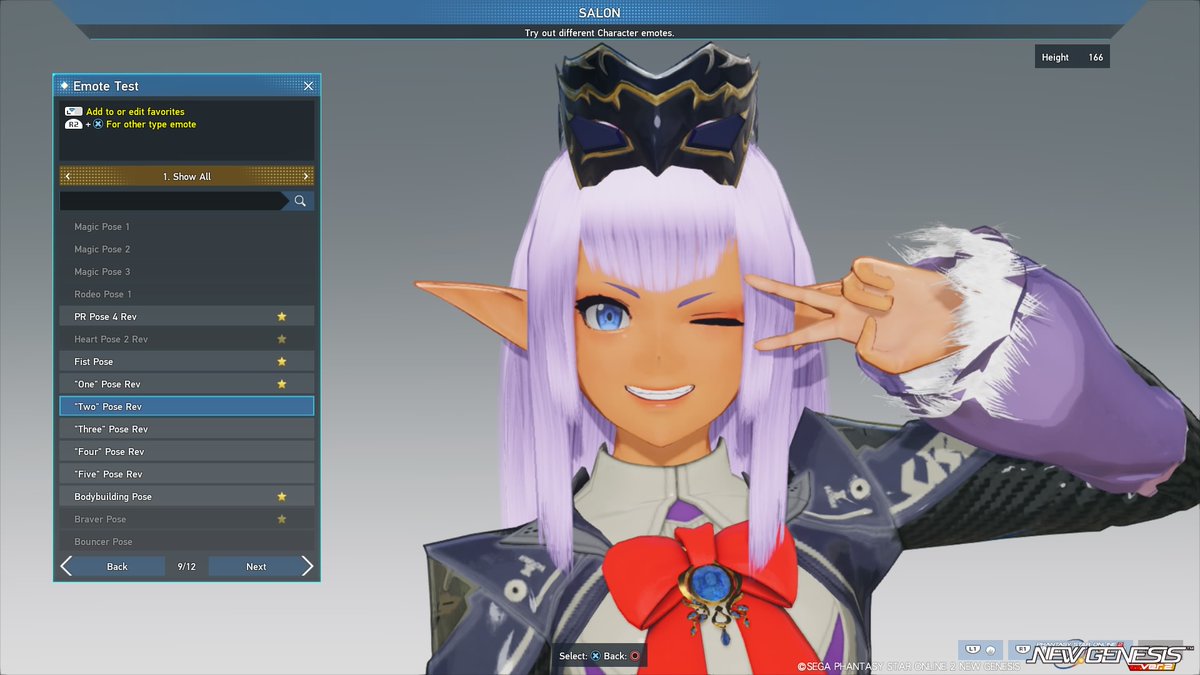The image size is (1200, 675).
Task: Click the emote search input field
Action: [173, 201]
